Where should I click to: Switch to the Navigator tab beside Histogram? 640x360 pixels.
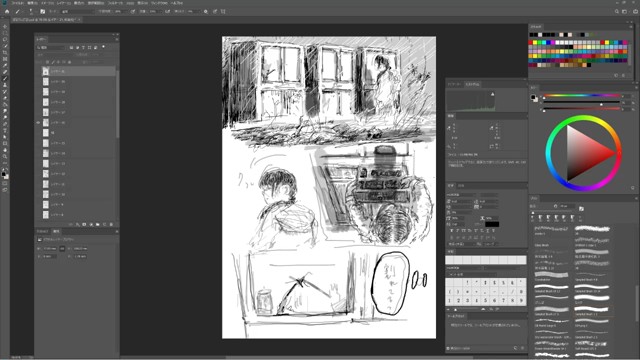(x=454, y=84)
